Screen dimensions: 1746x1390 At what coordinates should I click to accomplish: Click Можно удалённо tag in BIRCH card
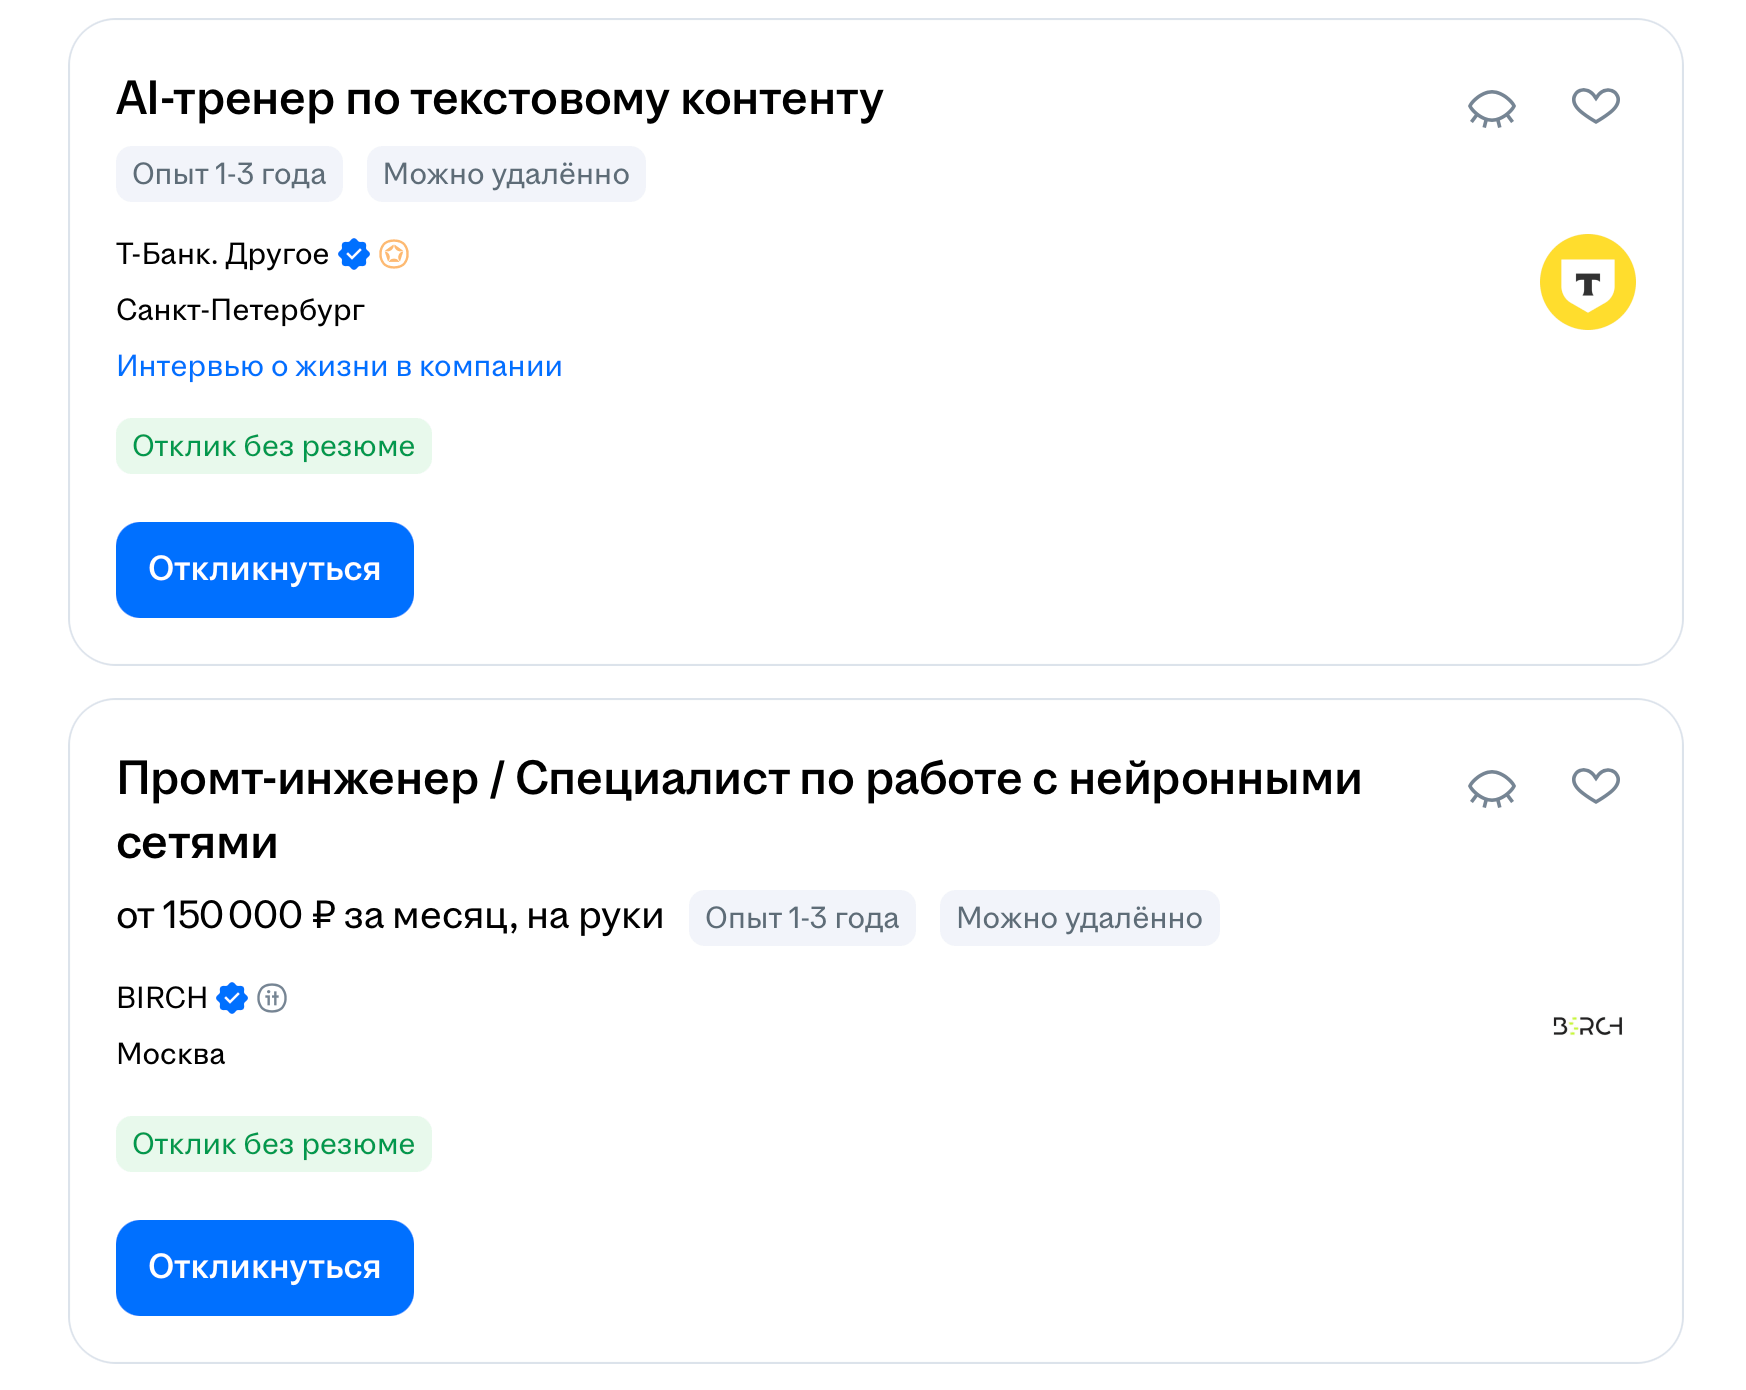tap(1078, 918)
